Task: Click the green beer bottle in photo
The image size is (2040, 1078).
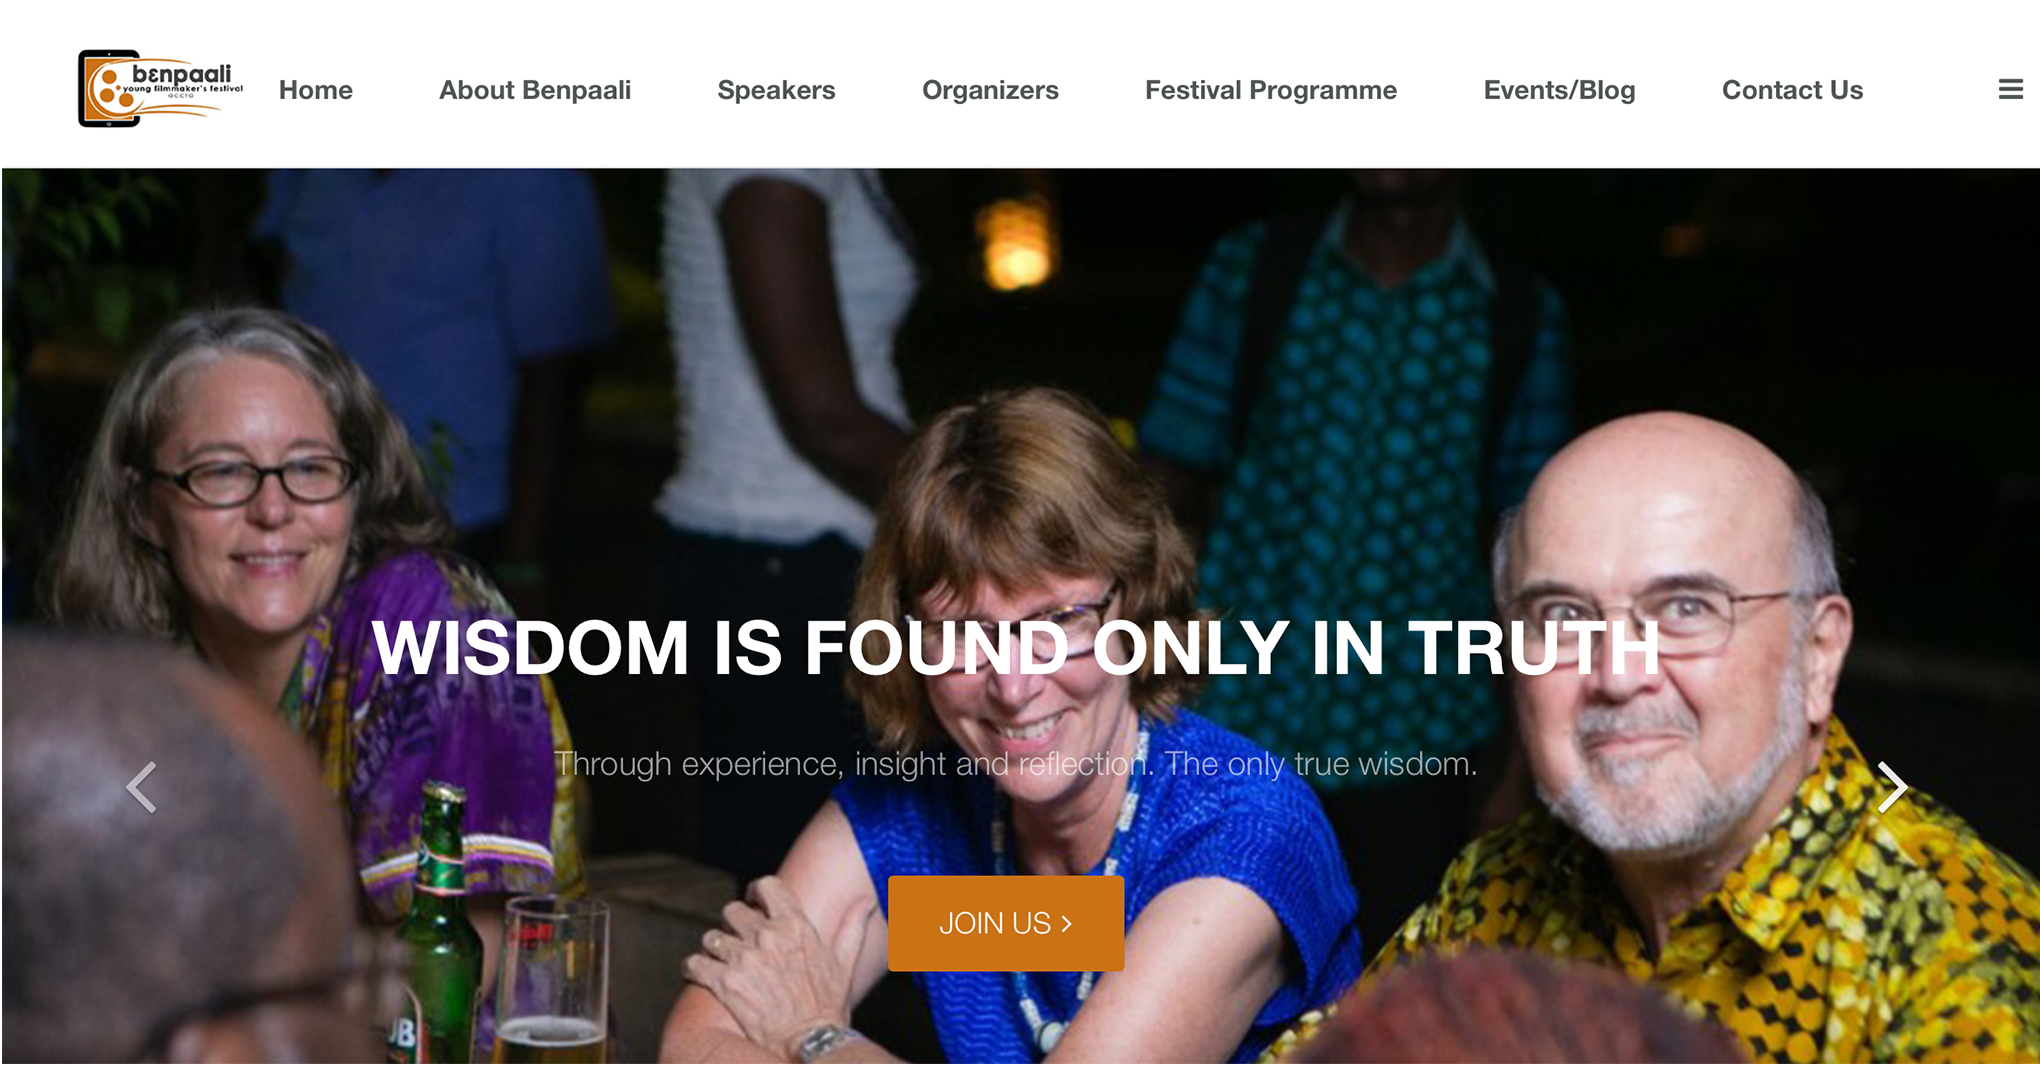Action: [438, 920]
